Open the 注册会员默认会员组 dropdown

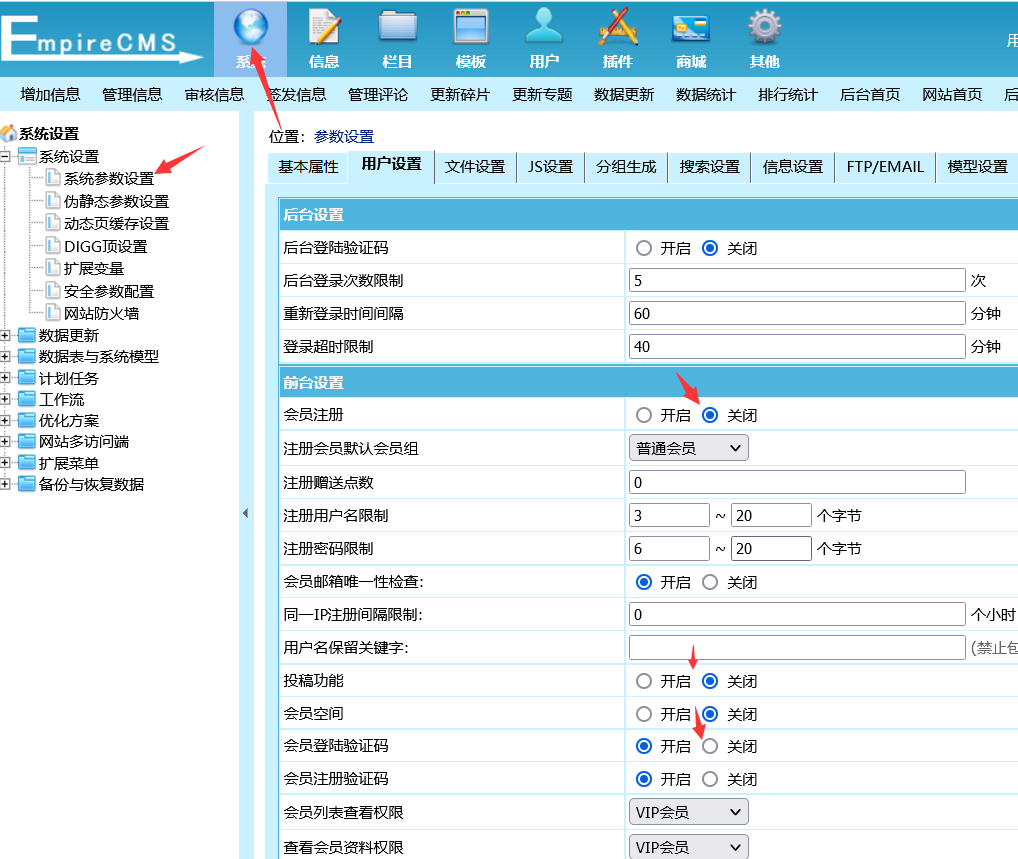[x=688, y=448]
